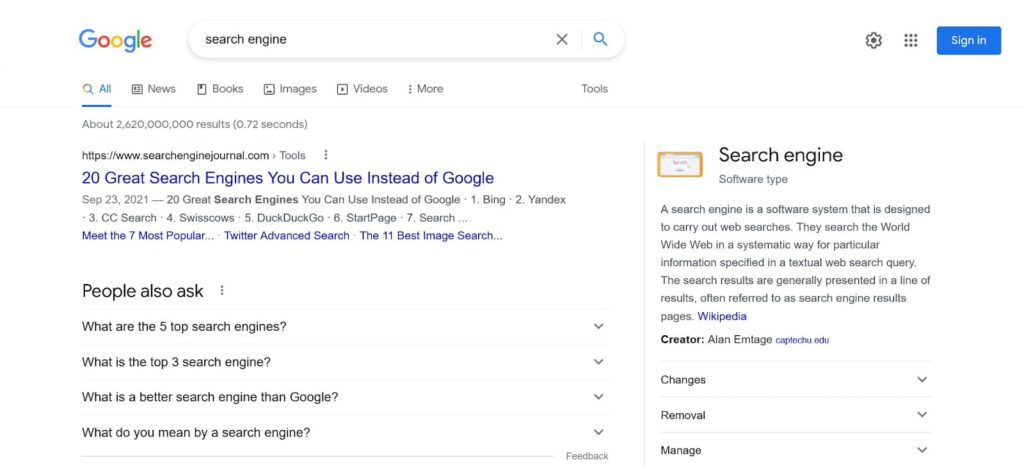Click the Google logo
The height and width of the screenshot is (467, 1024).
(116, 40)
